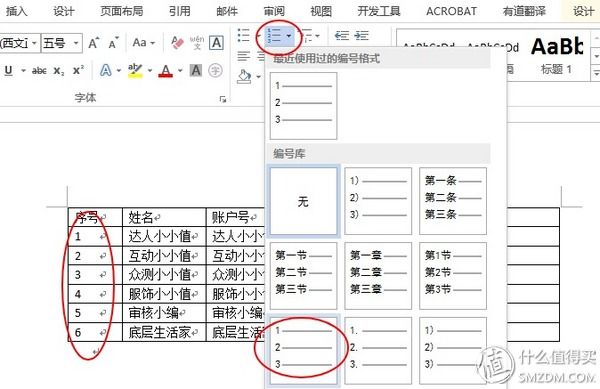The height and width of the screenshot is (389, 600).
Task: Switch to the 页面布局 tab
Action: pyautogui.click(x=121, y=11)
